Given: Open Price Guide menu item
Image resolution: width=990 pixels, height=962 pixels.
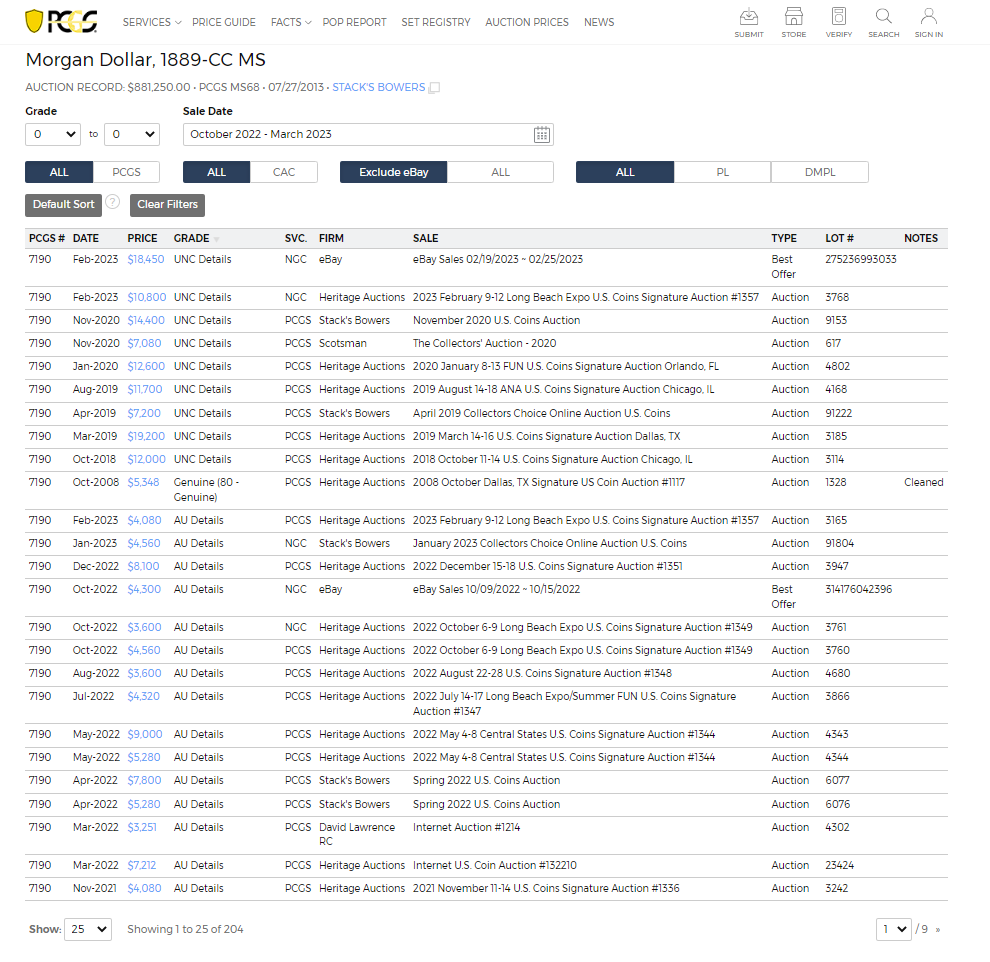Looking at the screenshot, I should pyautogui.click(x=224, y=22).
